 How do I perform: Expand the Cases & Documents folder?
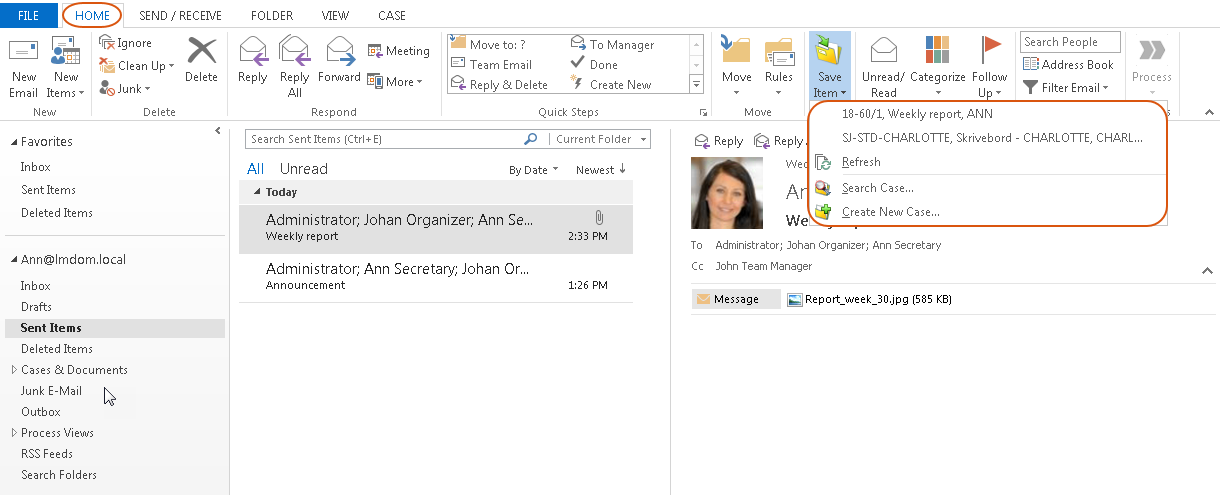[x=14, y=370]
